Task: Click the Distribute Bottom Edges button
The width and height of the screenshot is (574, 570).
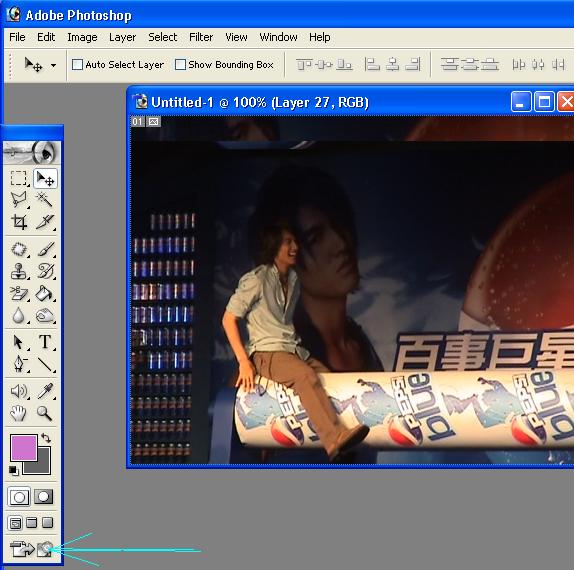Action: click(x=490, y=65)
